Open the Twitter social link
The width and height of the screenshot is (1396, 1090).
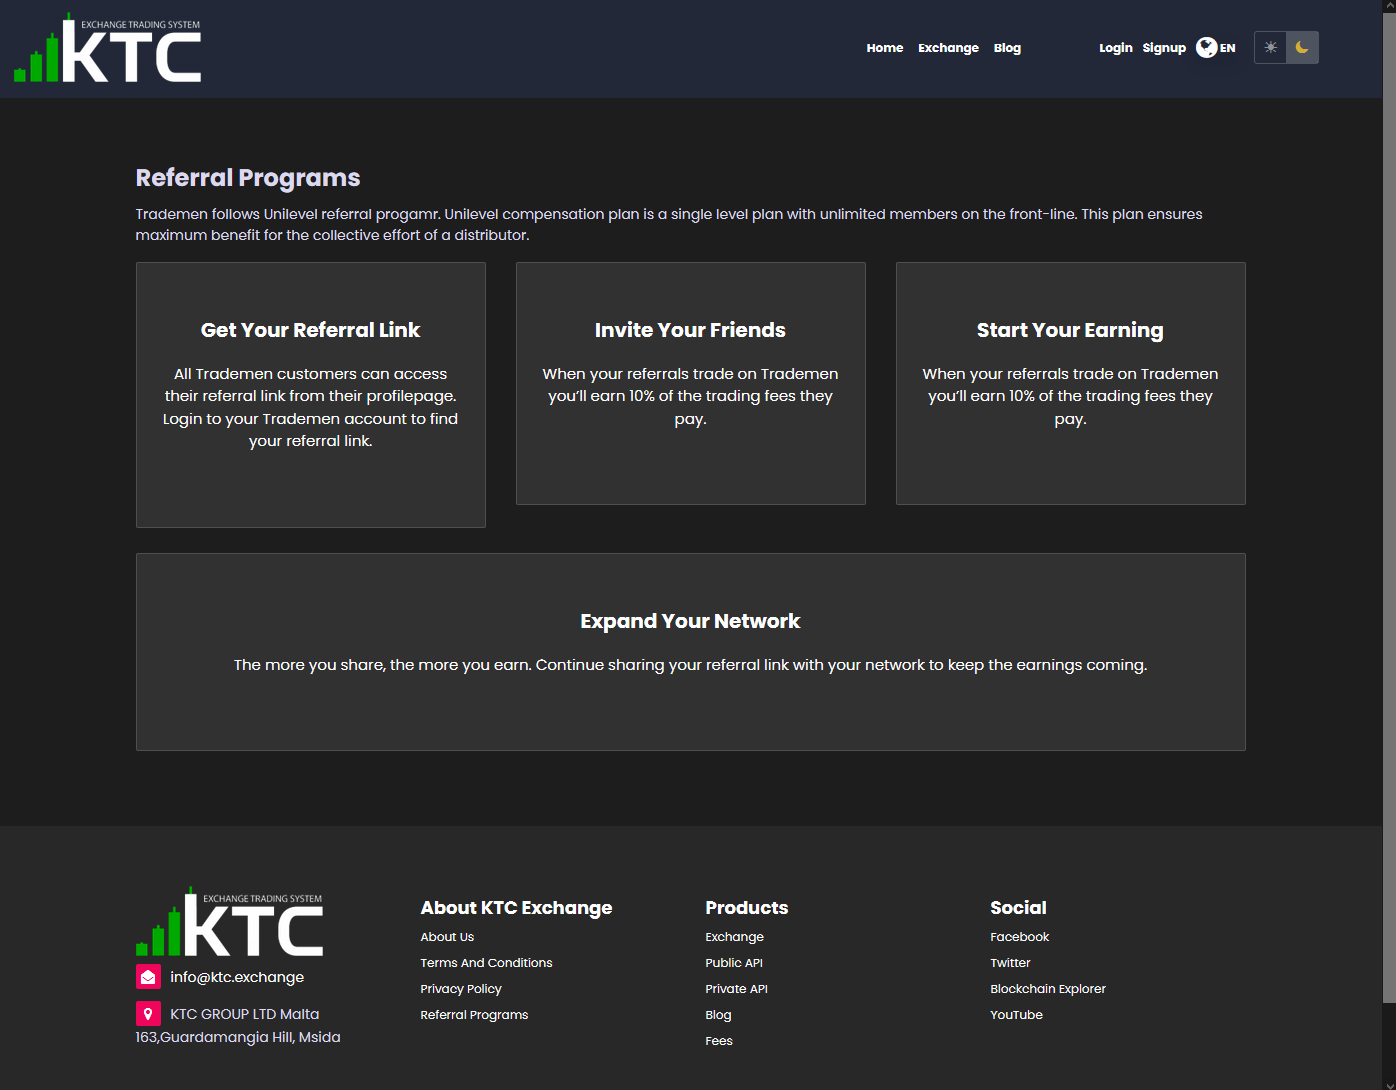1010,963
